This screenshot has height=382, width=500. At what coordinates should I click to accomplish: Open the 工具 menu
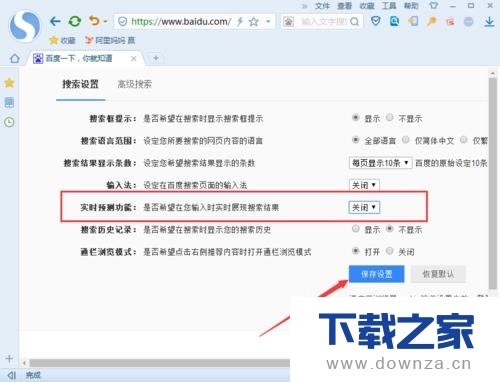[389, 6]
